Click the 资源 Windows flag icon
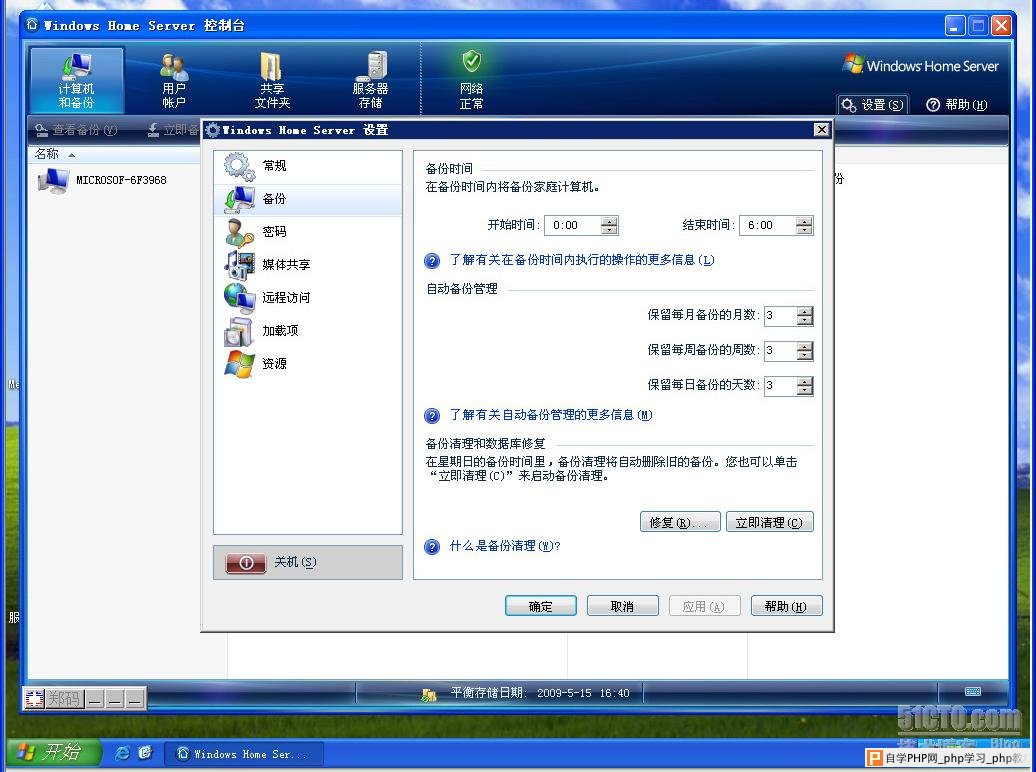This screenshot has width=1036, height=772. [239, 364]
